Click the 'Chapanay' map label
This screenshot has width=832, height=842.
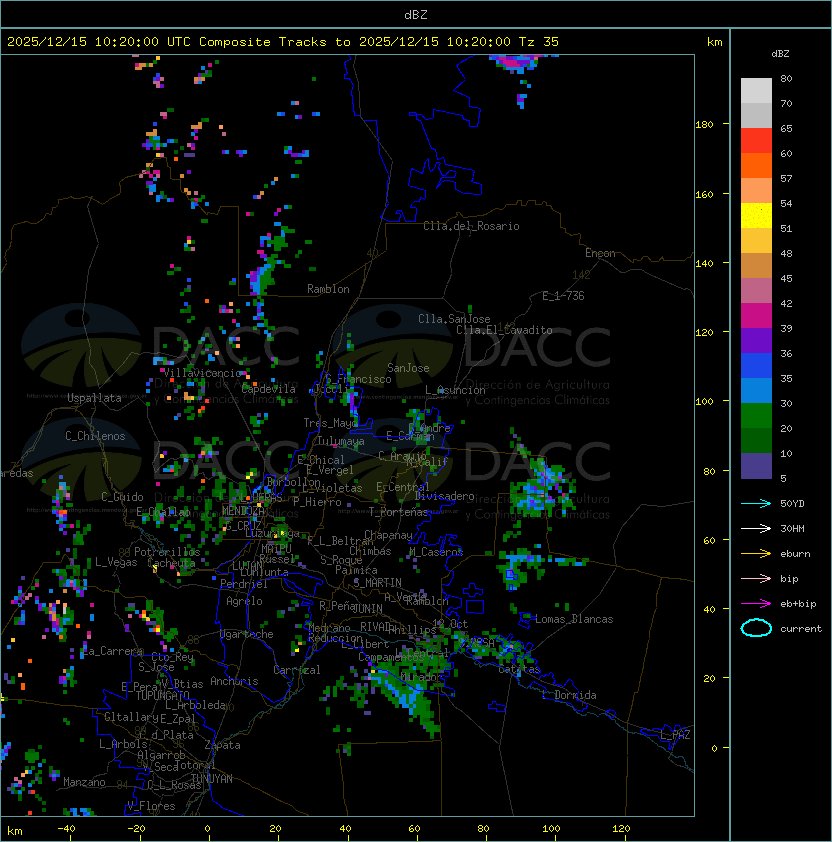(388, 535)
